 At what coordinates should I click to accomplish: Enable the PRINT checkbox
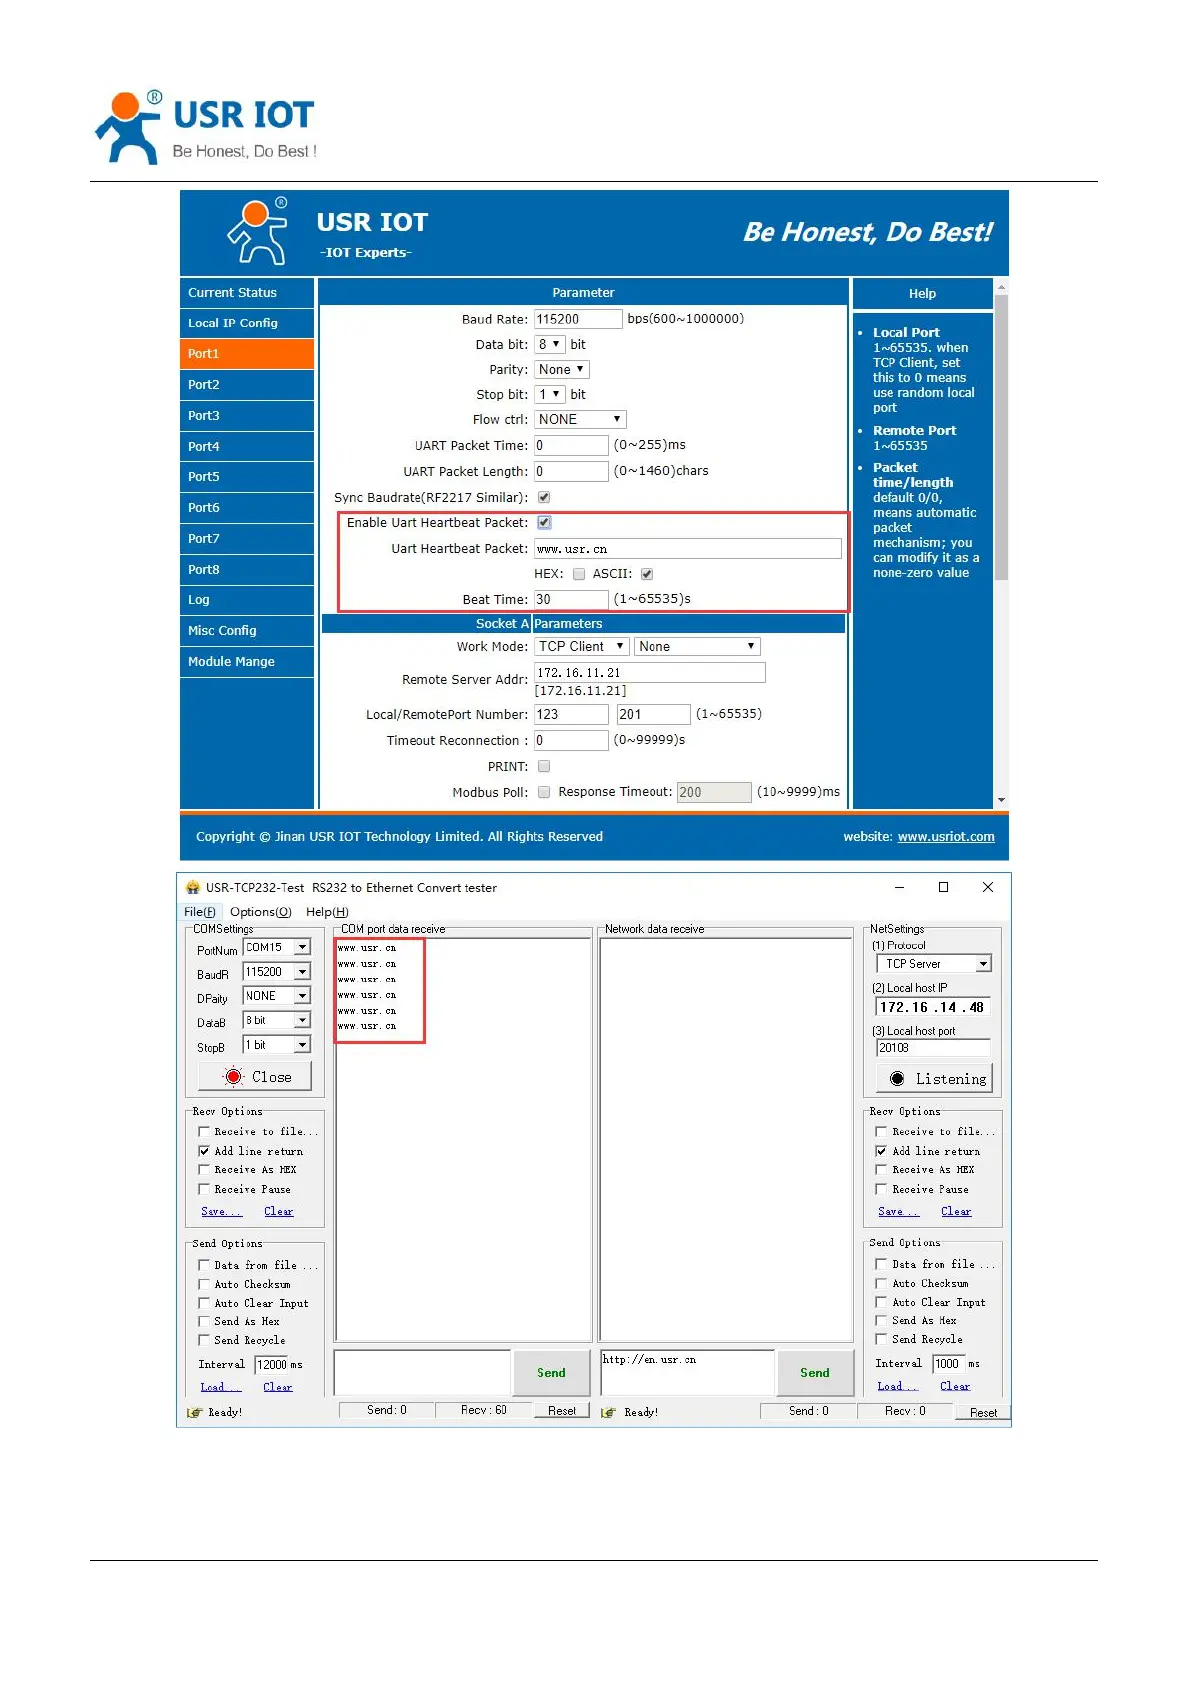(544, 766)
